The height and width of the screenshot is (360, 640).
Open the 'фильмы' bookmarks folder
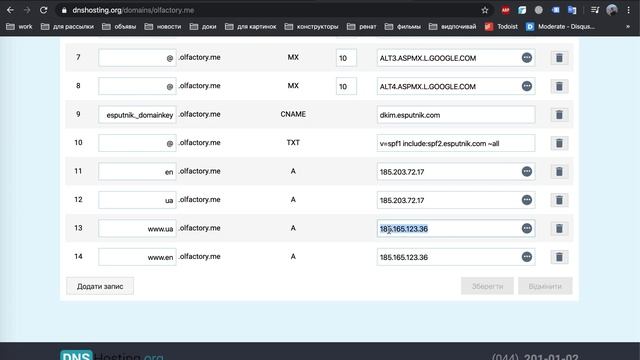402,27
